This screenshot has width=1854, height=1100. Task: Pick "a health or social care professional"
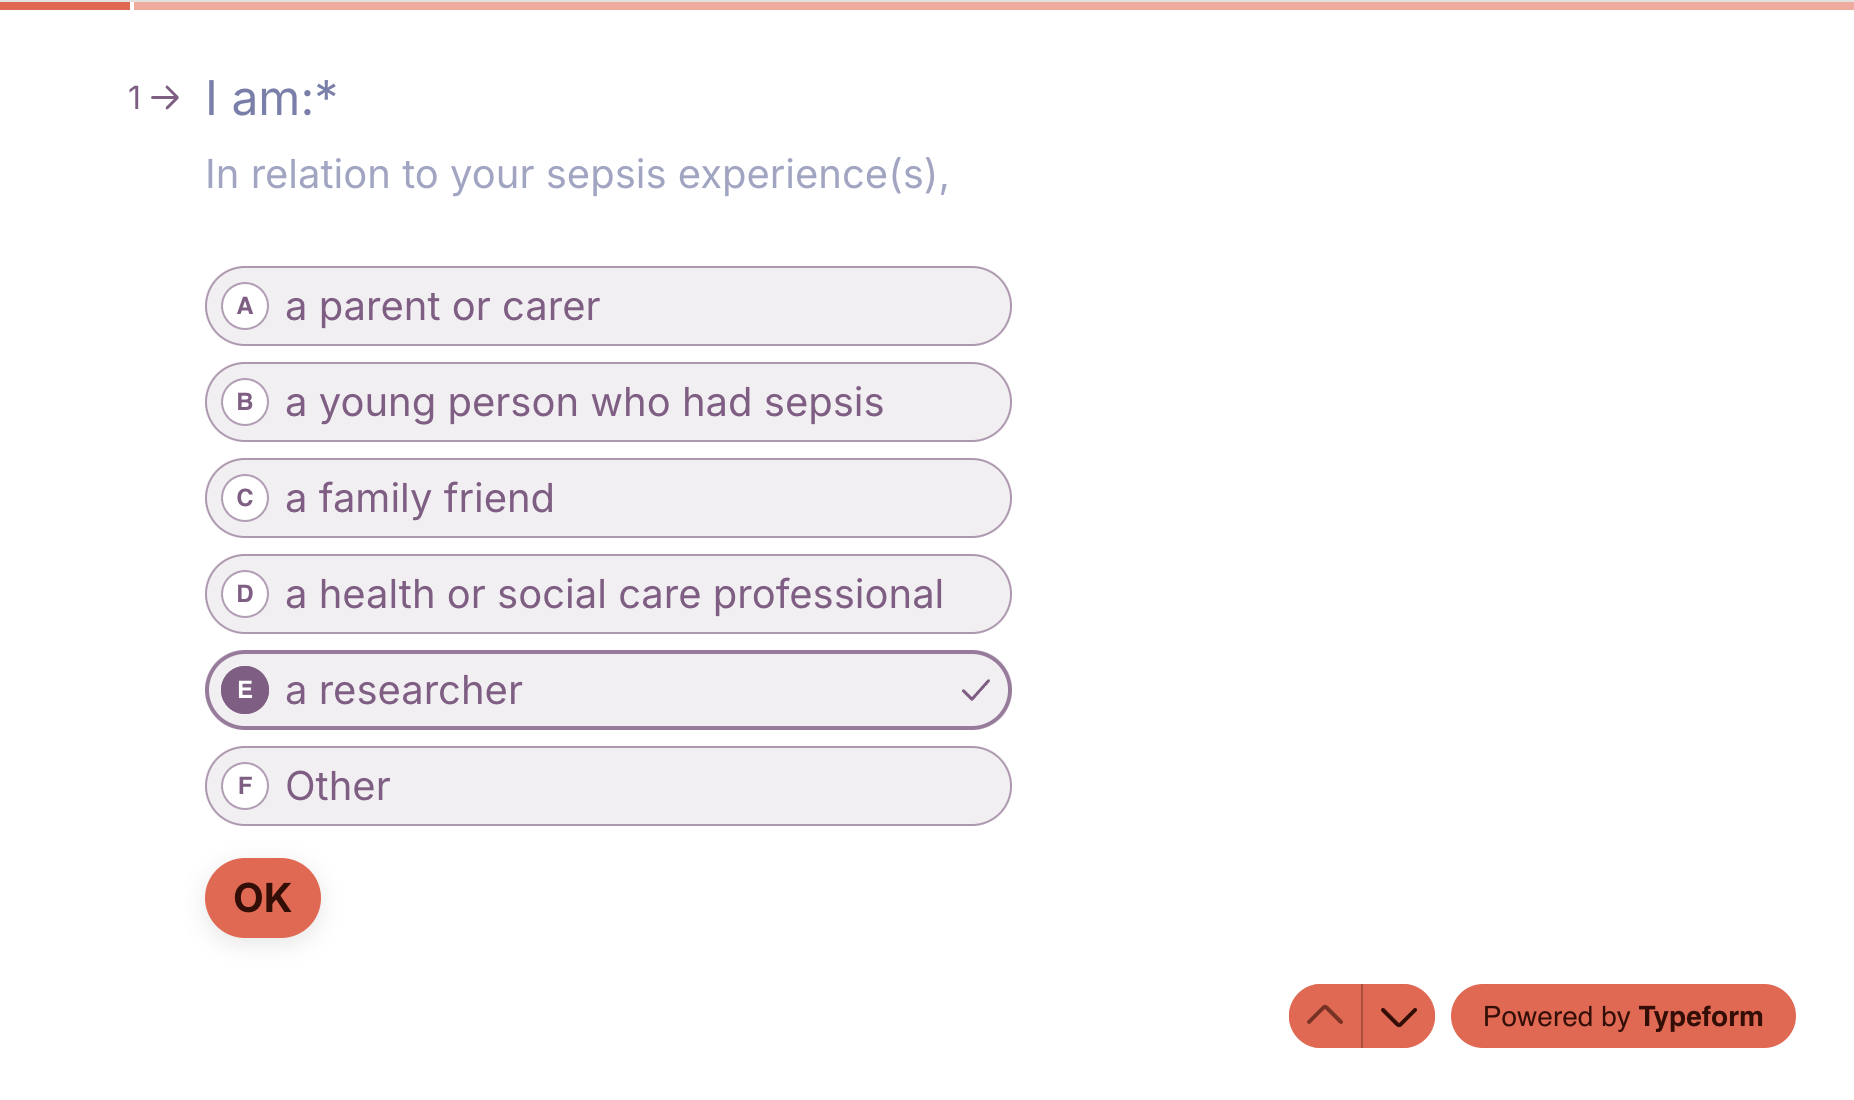[607, 594]
